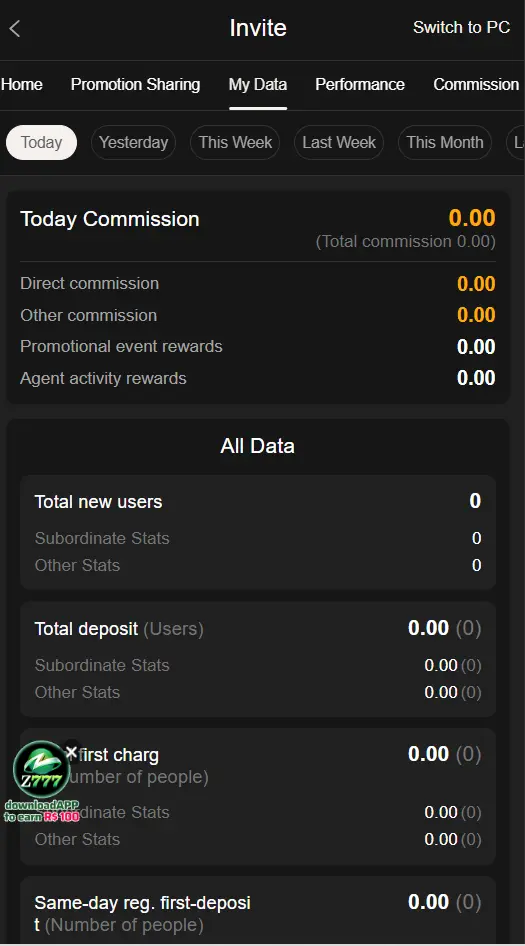Open the Total new users card

(x=258, y=532)
